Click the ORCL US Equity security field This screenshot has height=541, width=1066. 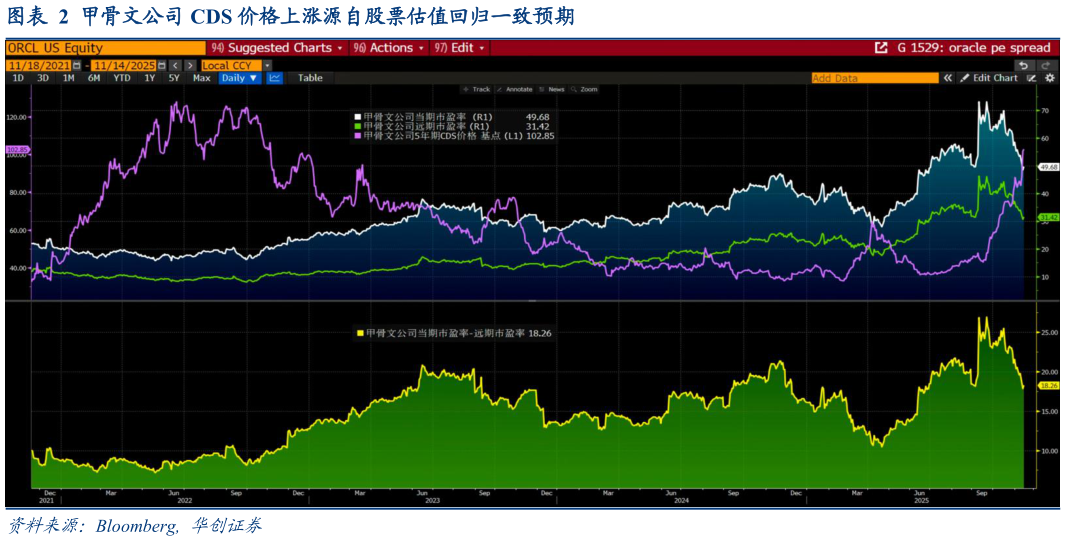click(105, 48)
